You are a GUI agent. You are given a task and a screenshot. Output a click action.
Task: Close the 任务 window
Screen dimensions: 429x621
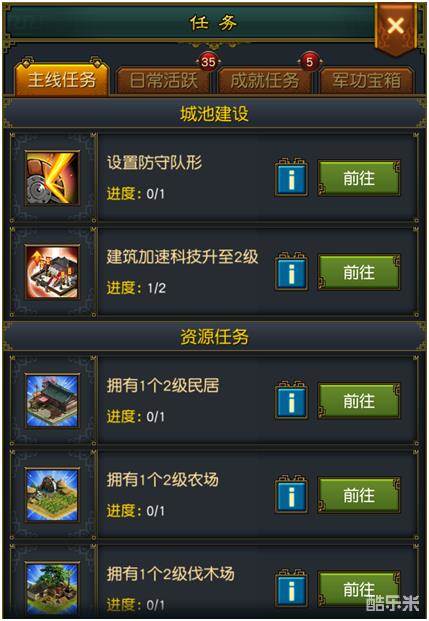(395, 27)
